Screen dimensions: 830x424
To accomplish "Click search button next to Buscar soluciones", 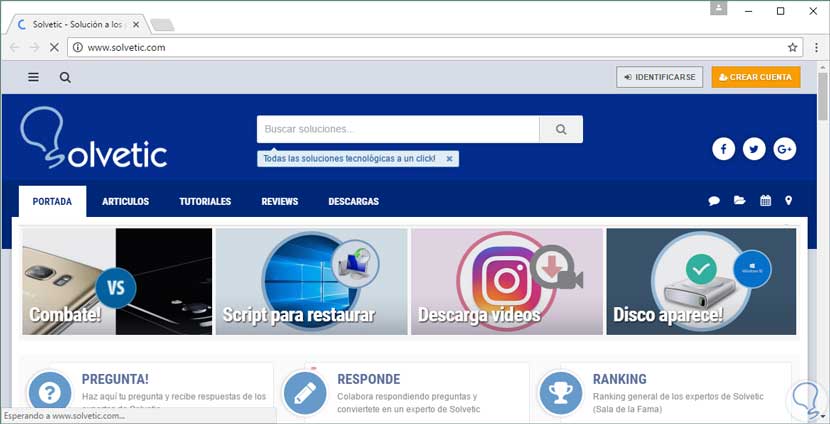I will click(561, 129).
